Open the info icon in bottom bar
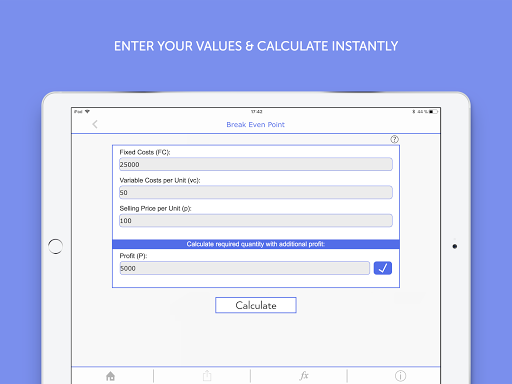The width and height of the screenshot is (512, 384). [x=400, y=376]
